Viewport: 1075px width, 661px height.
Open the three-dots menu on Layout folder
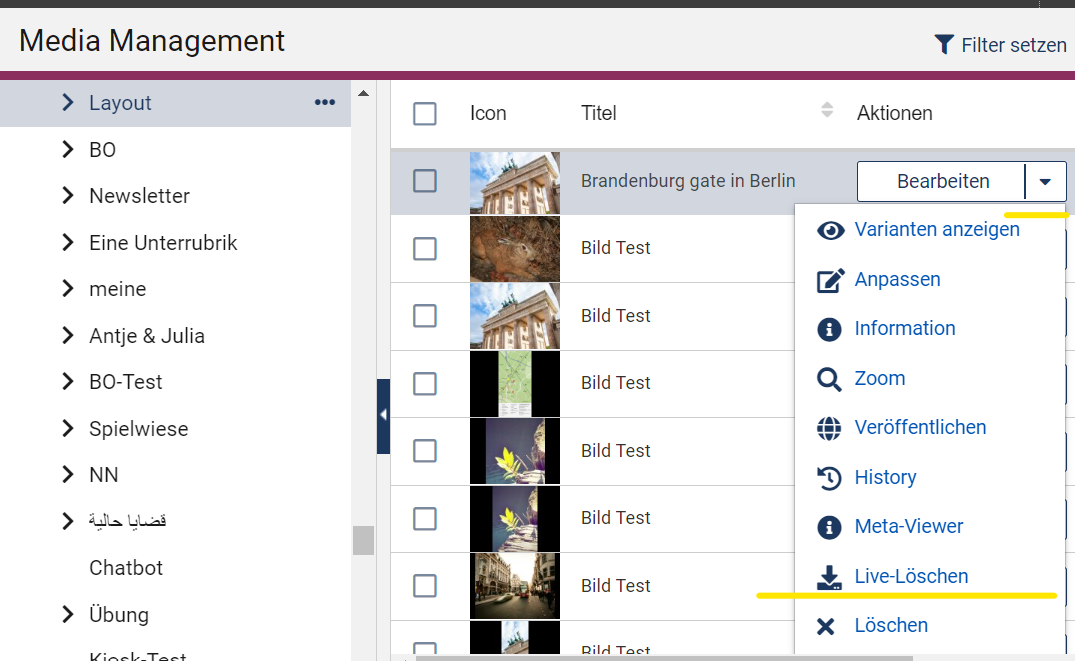pos(325,103)
